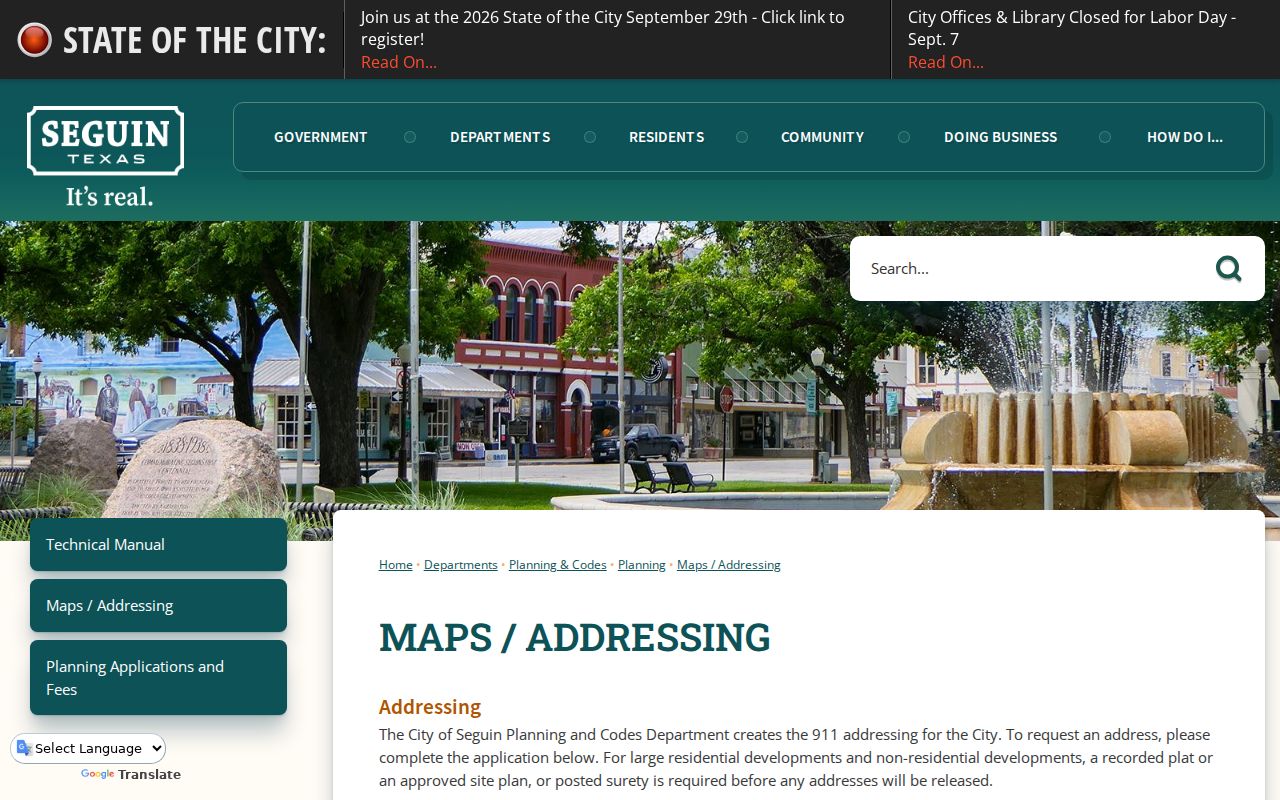Open the Government menu
This screenshot has width=1280, height=800.
320,137
